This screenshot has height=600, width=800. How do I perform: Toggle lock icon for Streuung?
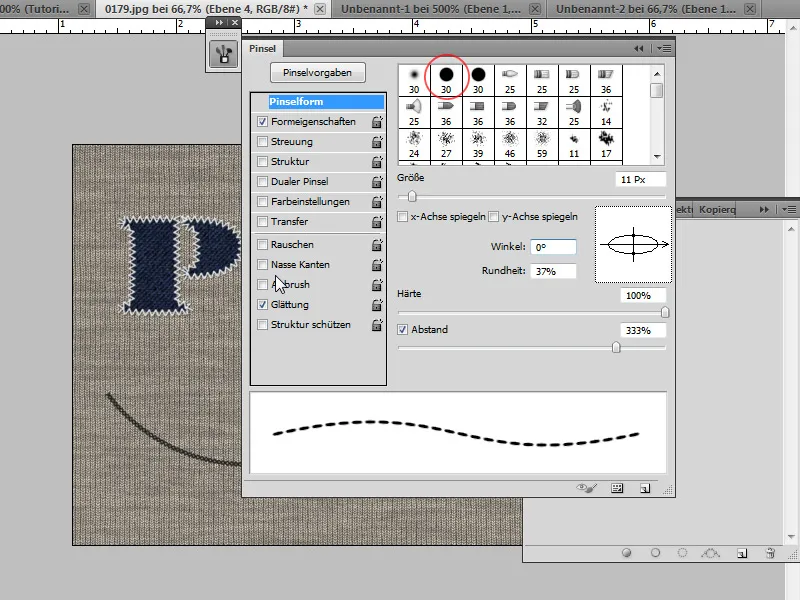click(377, 142)
